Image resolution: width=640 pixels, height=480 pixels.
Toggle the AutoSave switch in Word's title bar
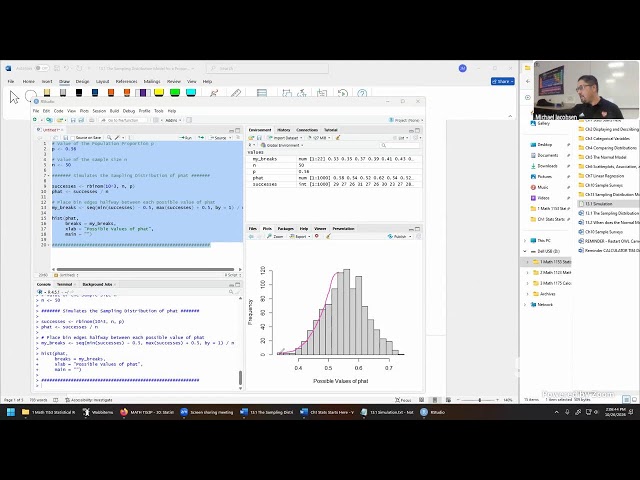pos(42,68)
